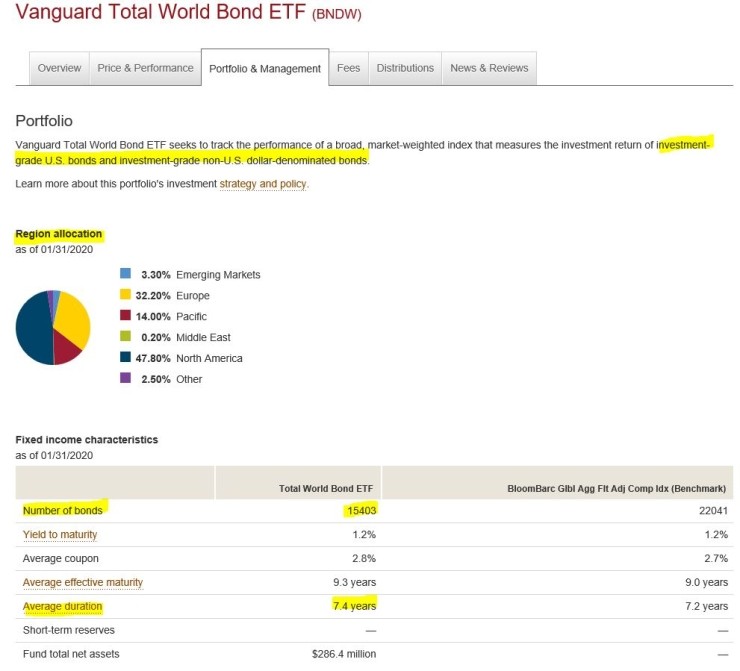Click the Europe yellow legend swatch

pyautogui.click(x=125, y=294)
